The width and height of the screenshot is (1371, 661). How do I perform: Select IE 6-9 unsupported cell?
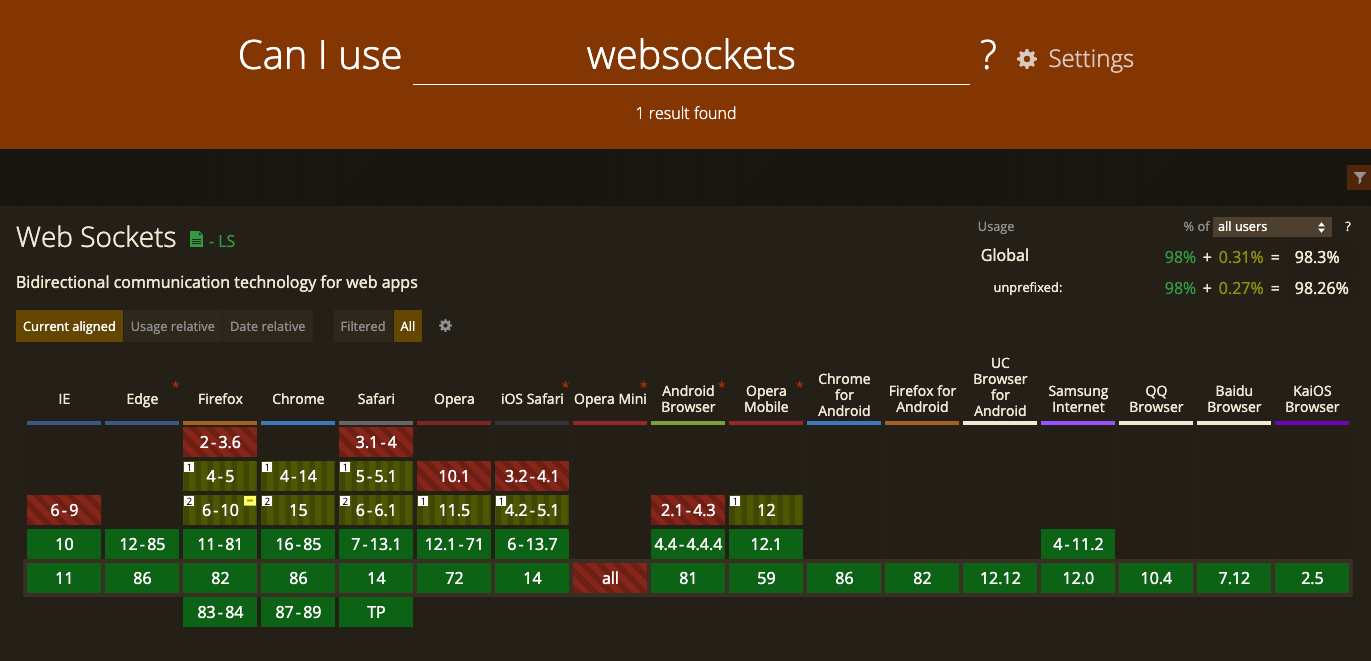click(64, 510)
